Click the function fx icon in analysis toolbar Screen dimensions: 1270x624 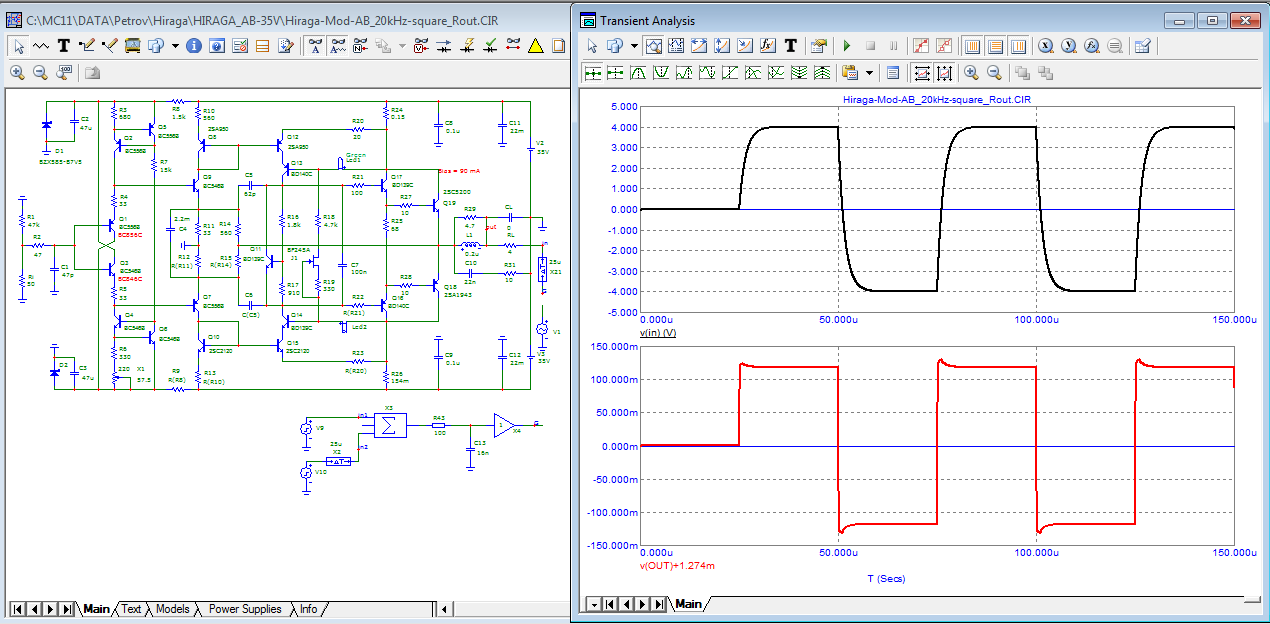tap(768, 45)
